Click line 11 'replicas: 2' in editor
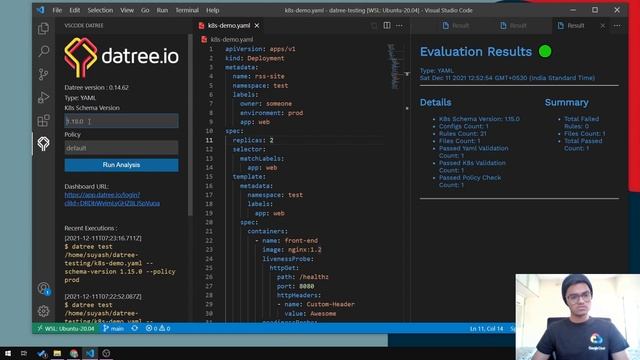The width and height of the screenshot is (640, 360). click(253, 140)
